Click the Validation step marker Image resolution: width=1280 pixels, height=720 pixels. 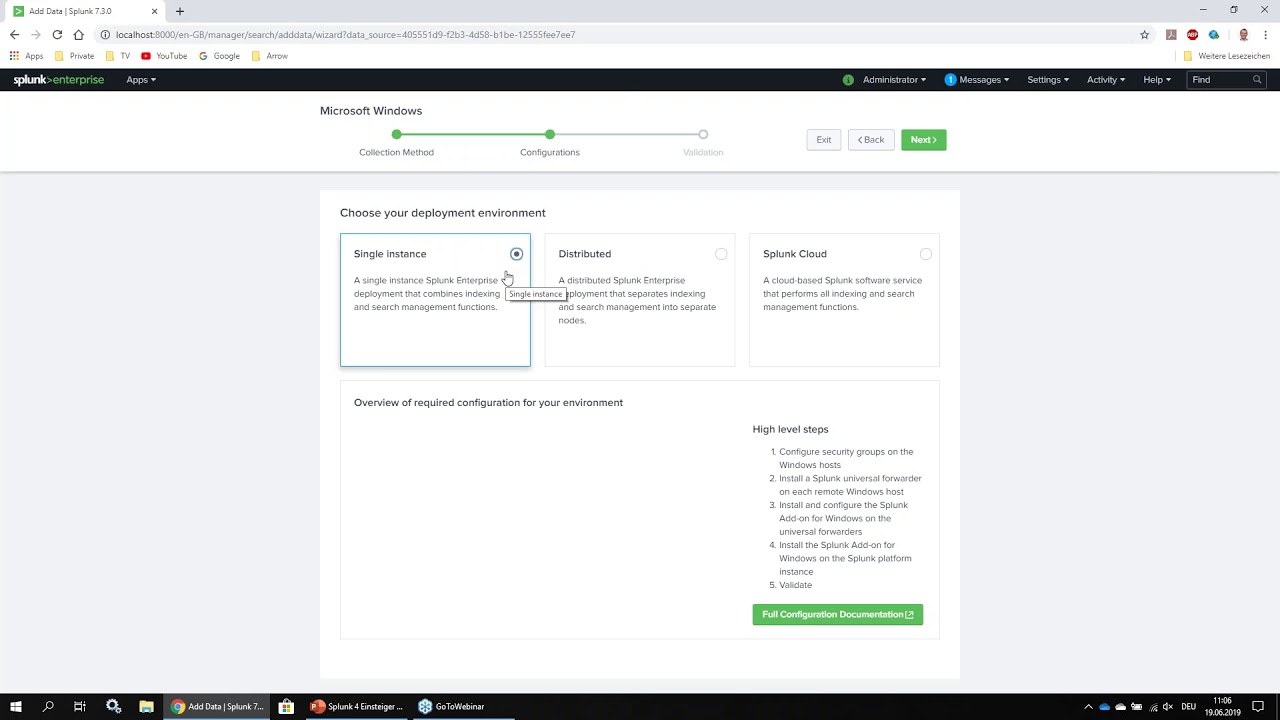point(703,134)
